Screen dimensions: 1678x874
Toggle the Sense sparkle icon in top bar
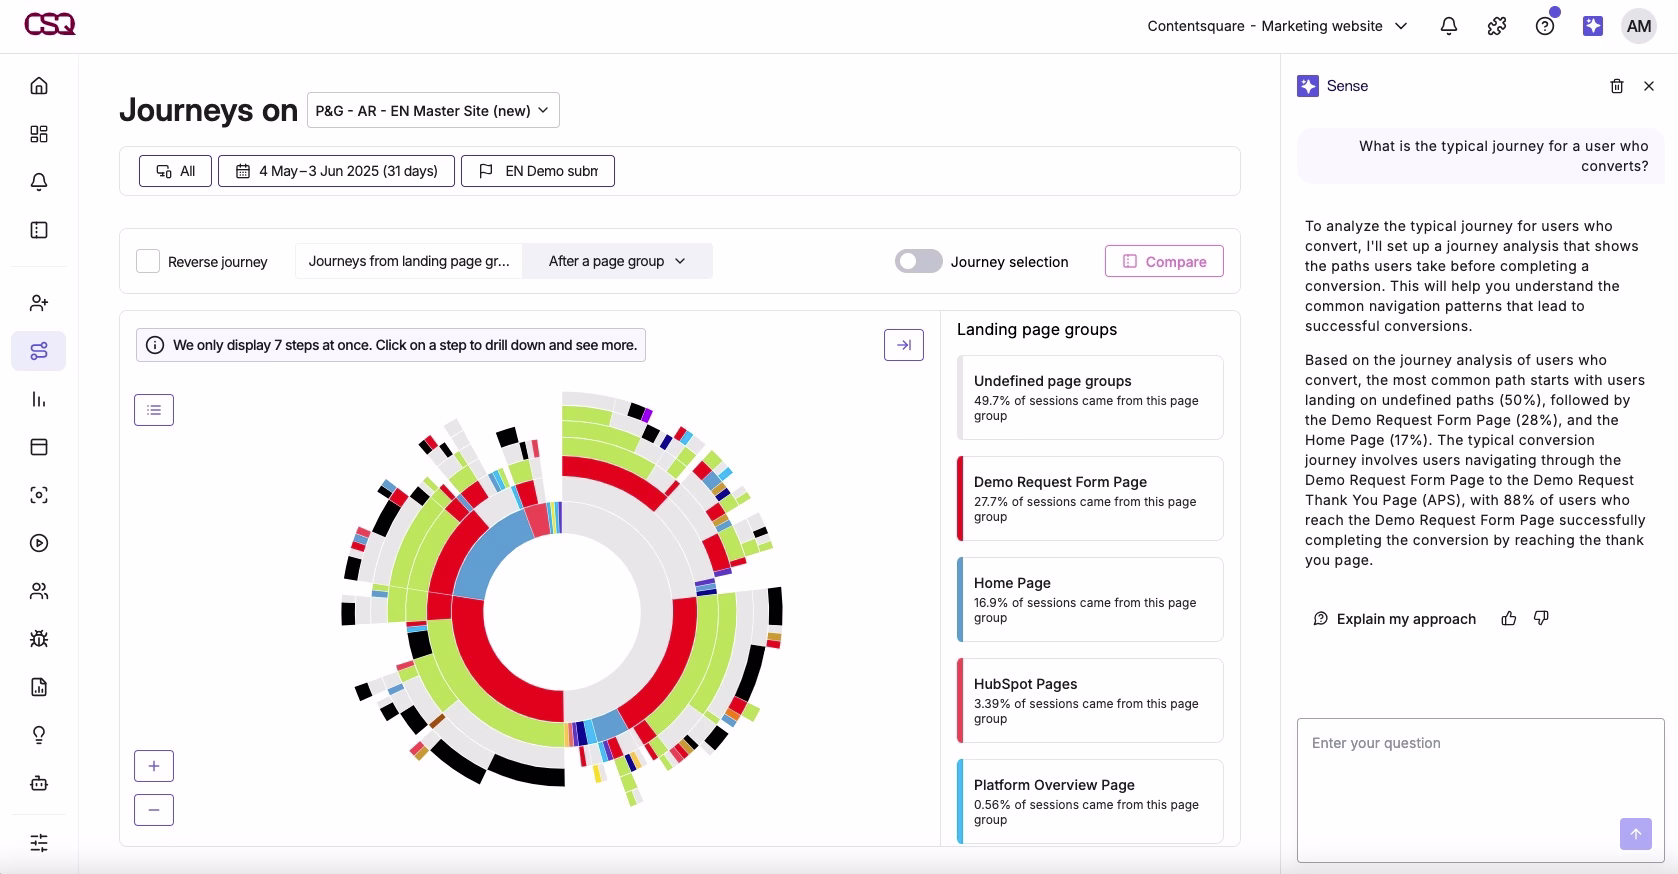click(x=1593, y=27)
